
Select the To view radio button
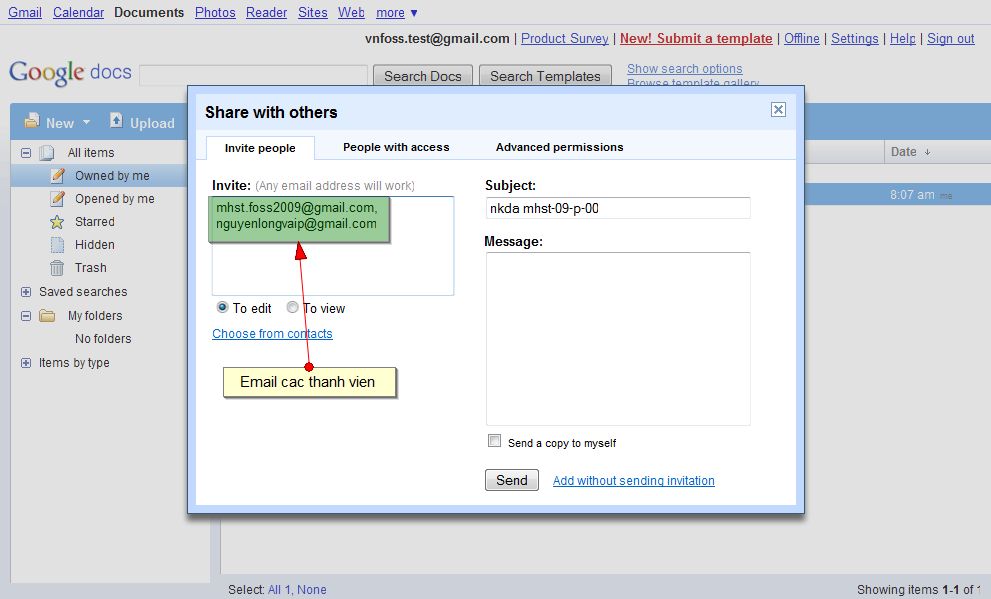tap(292, 307)
